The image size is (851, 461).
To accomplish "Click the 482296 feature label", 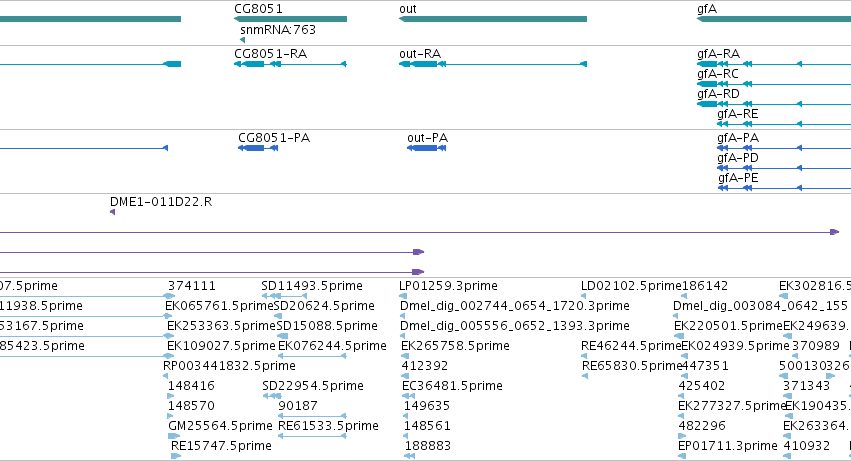I will (x=702, y=427).
